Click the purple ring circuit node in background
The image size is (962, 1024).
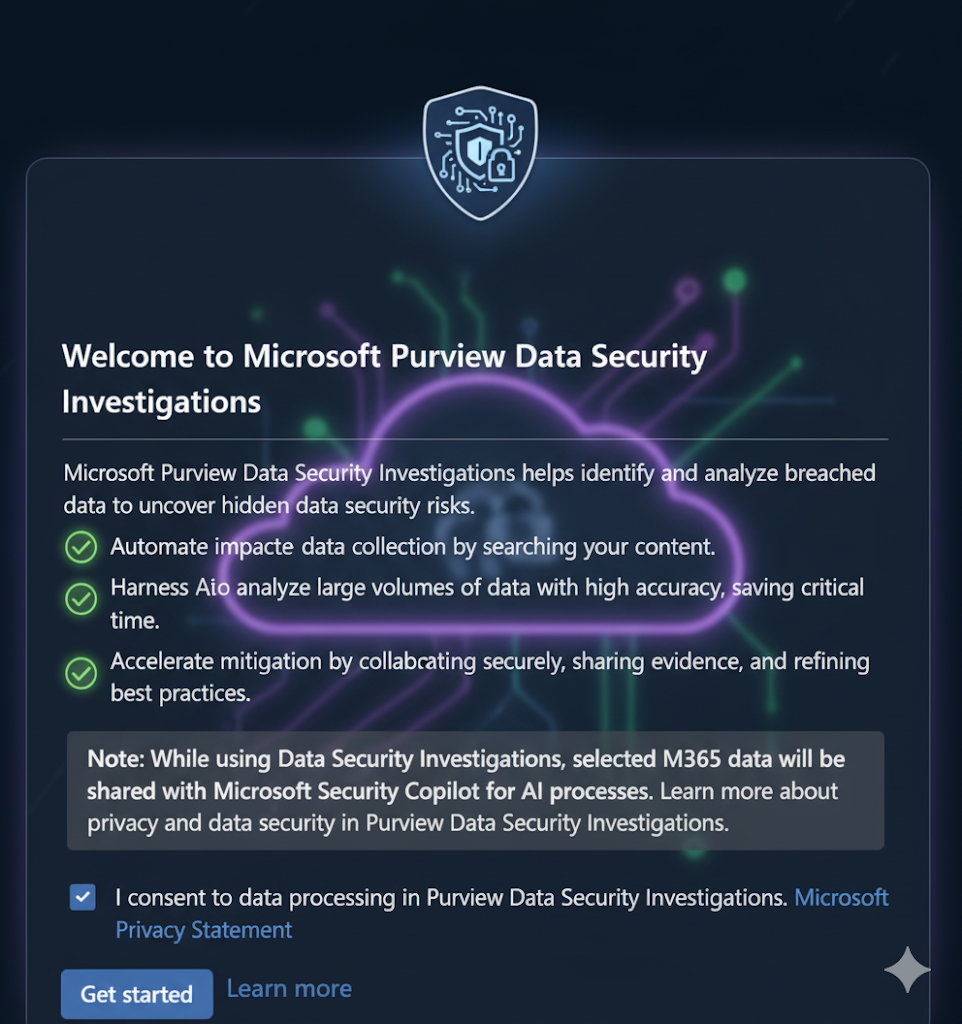tap(687, 291)
